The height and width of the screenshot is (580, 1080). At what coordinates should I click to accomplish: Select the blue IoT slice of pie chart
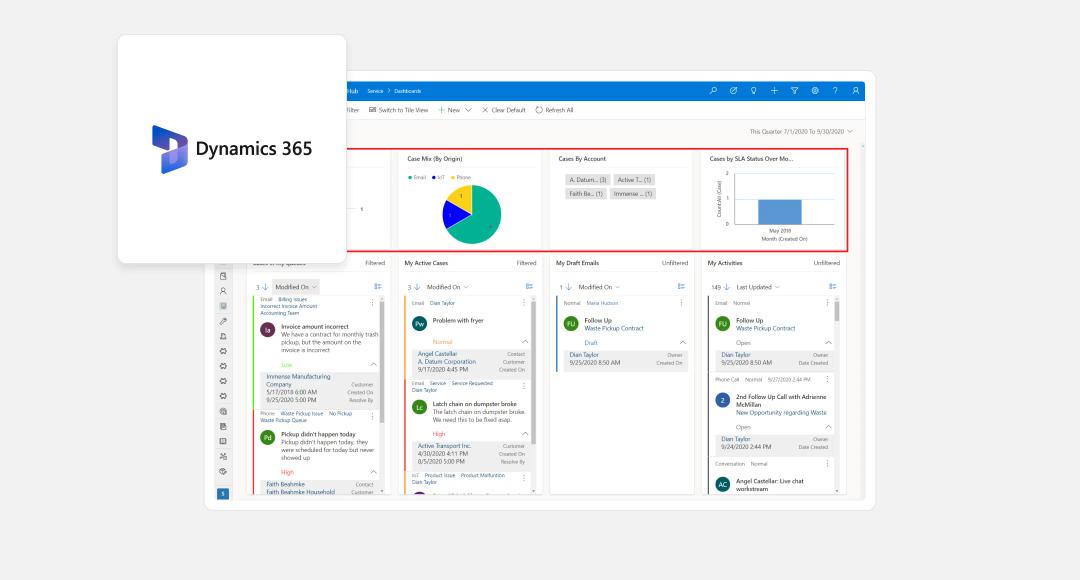tap(455, 216)
